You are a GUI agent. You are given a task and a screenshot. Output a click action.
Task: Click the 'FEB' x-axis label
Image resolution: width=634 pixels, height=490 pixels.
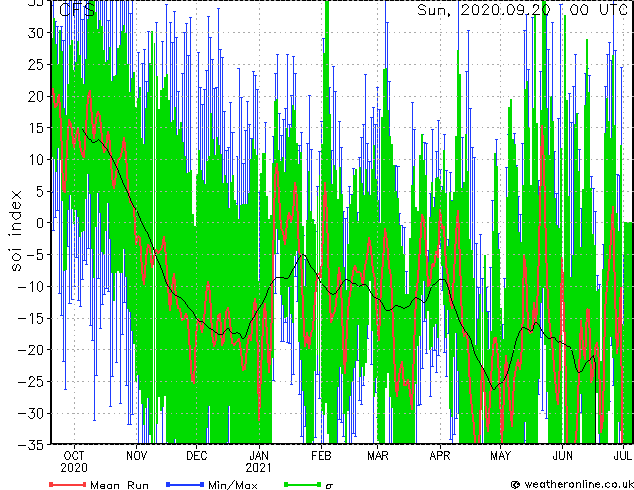coord(321,456)
